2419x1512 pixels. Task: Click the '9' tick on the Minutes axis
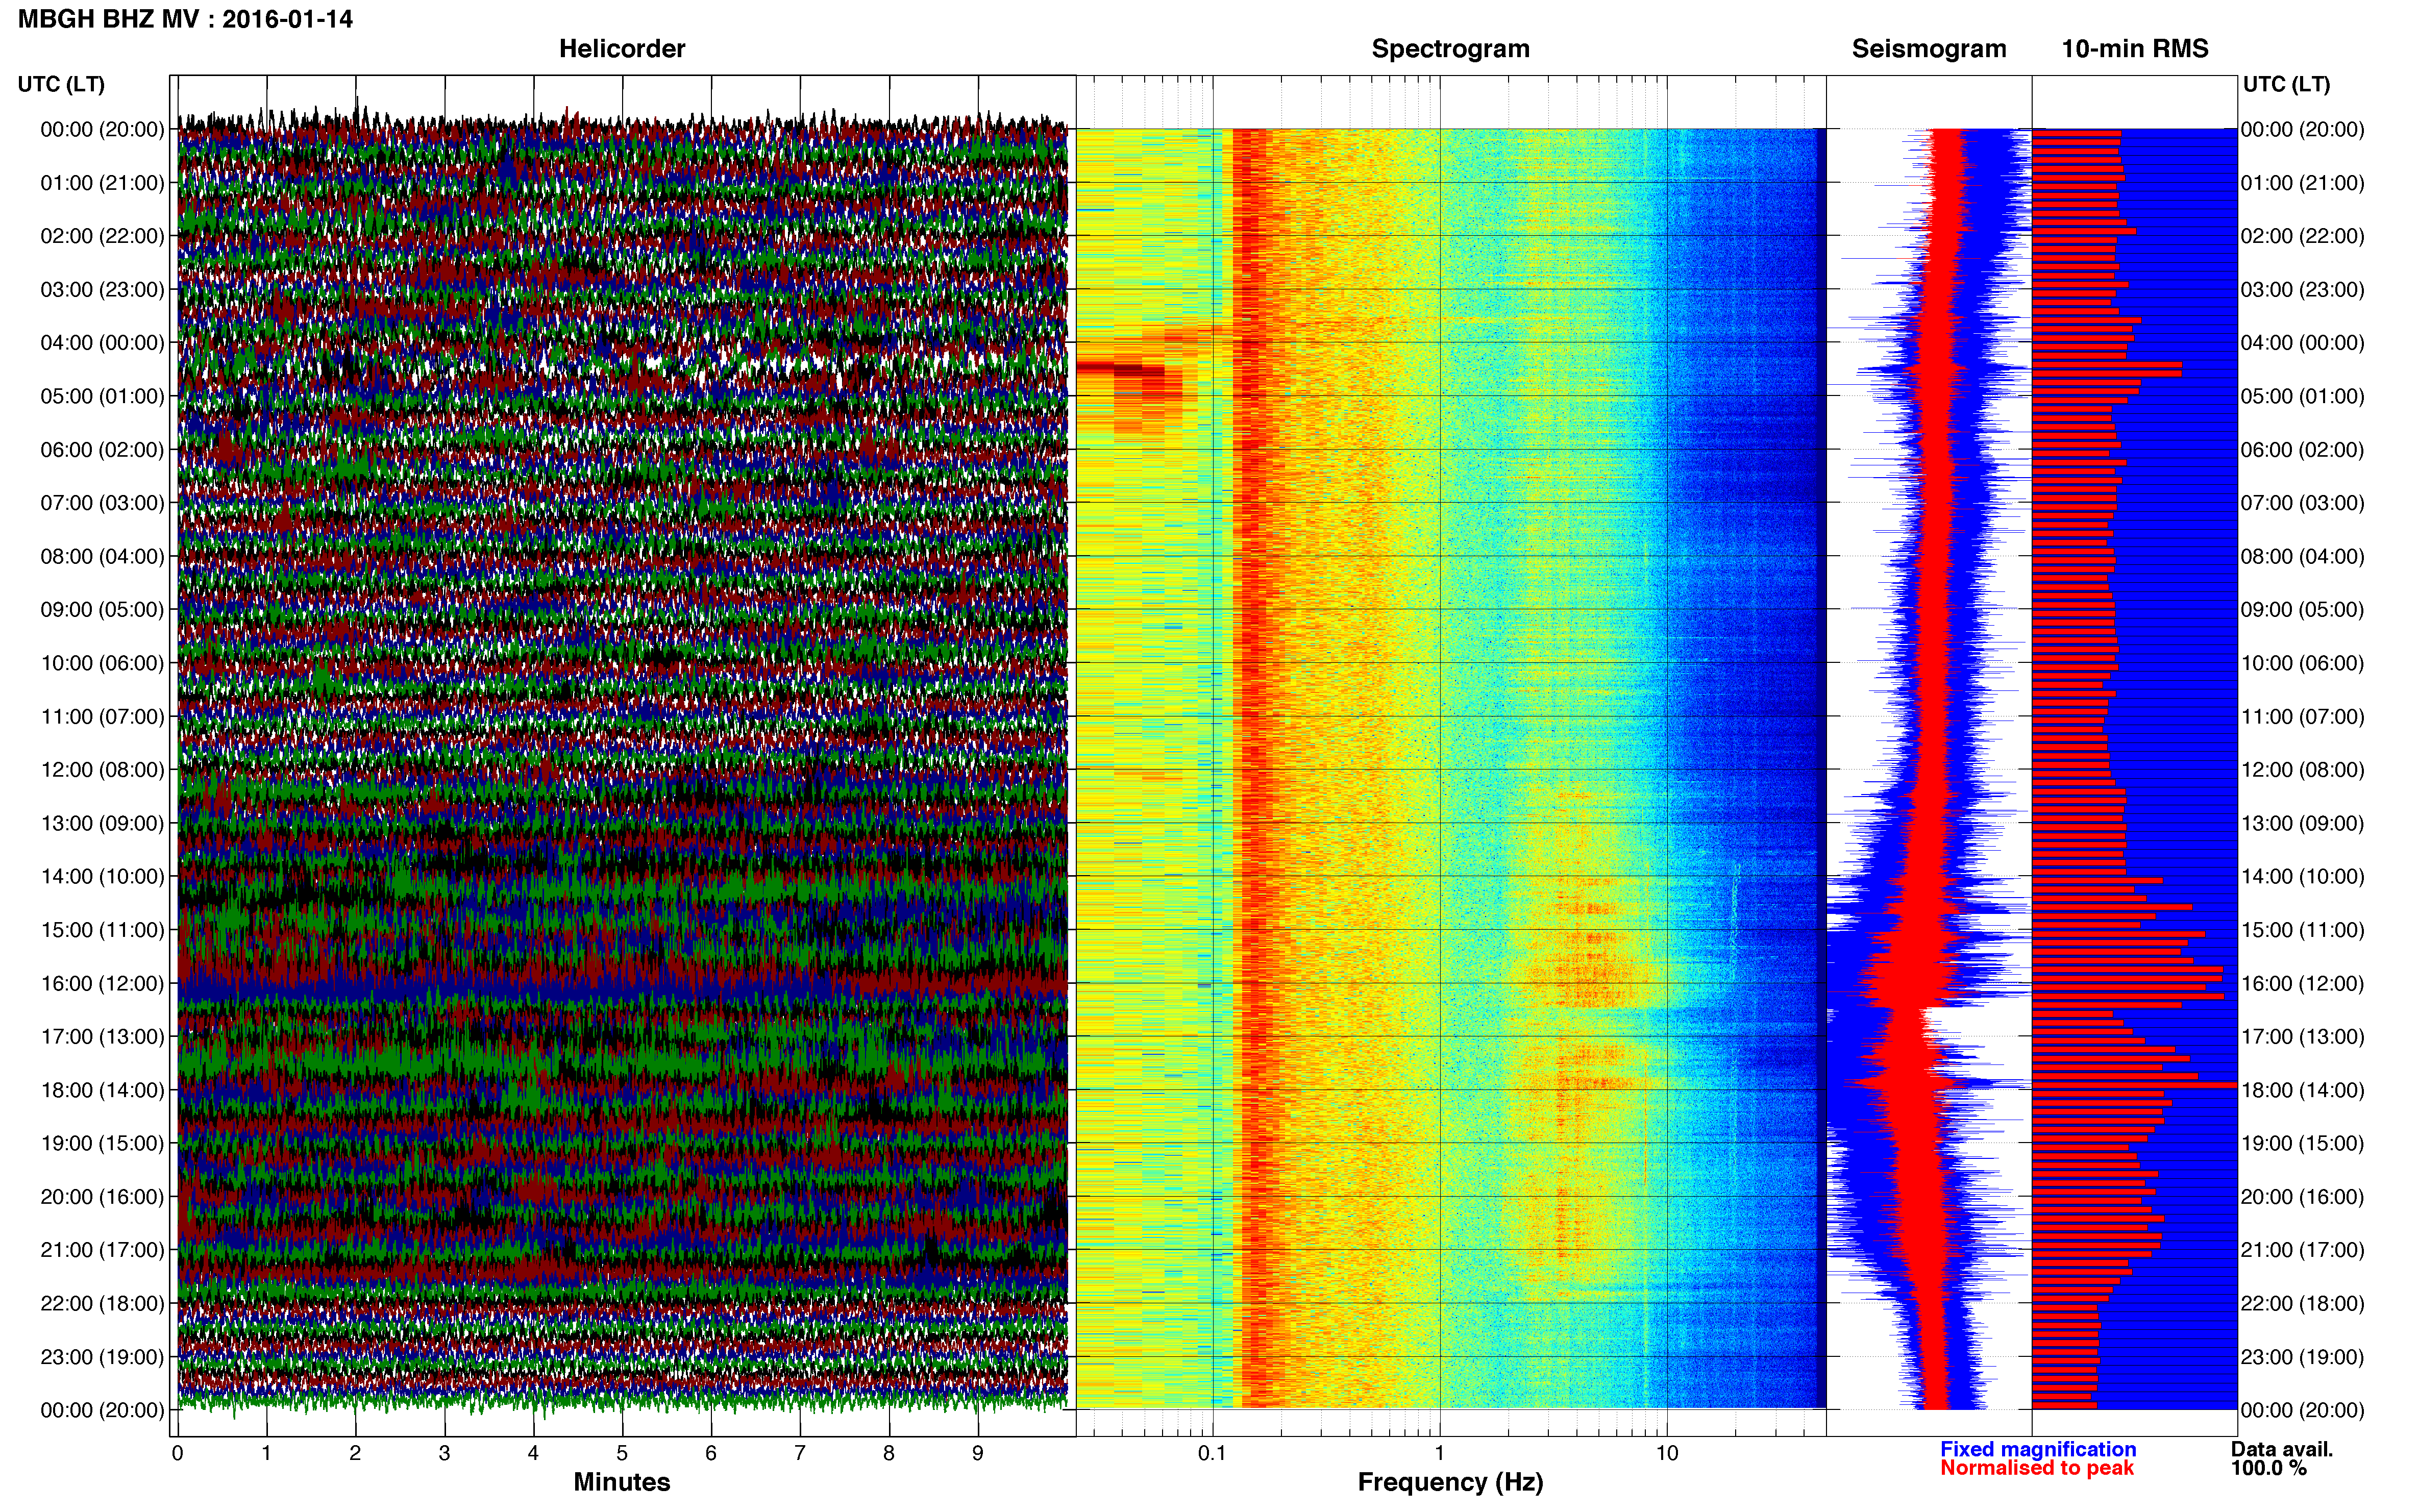[x=978, y=1454]
